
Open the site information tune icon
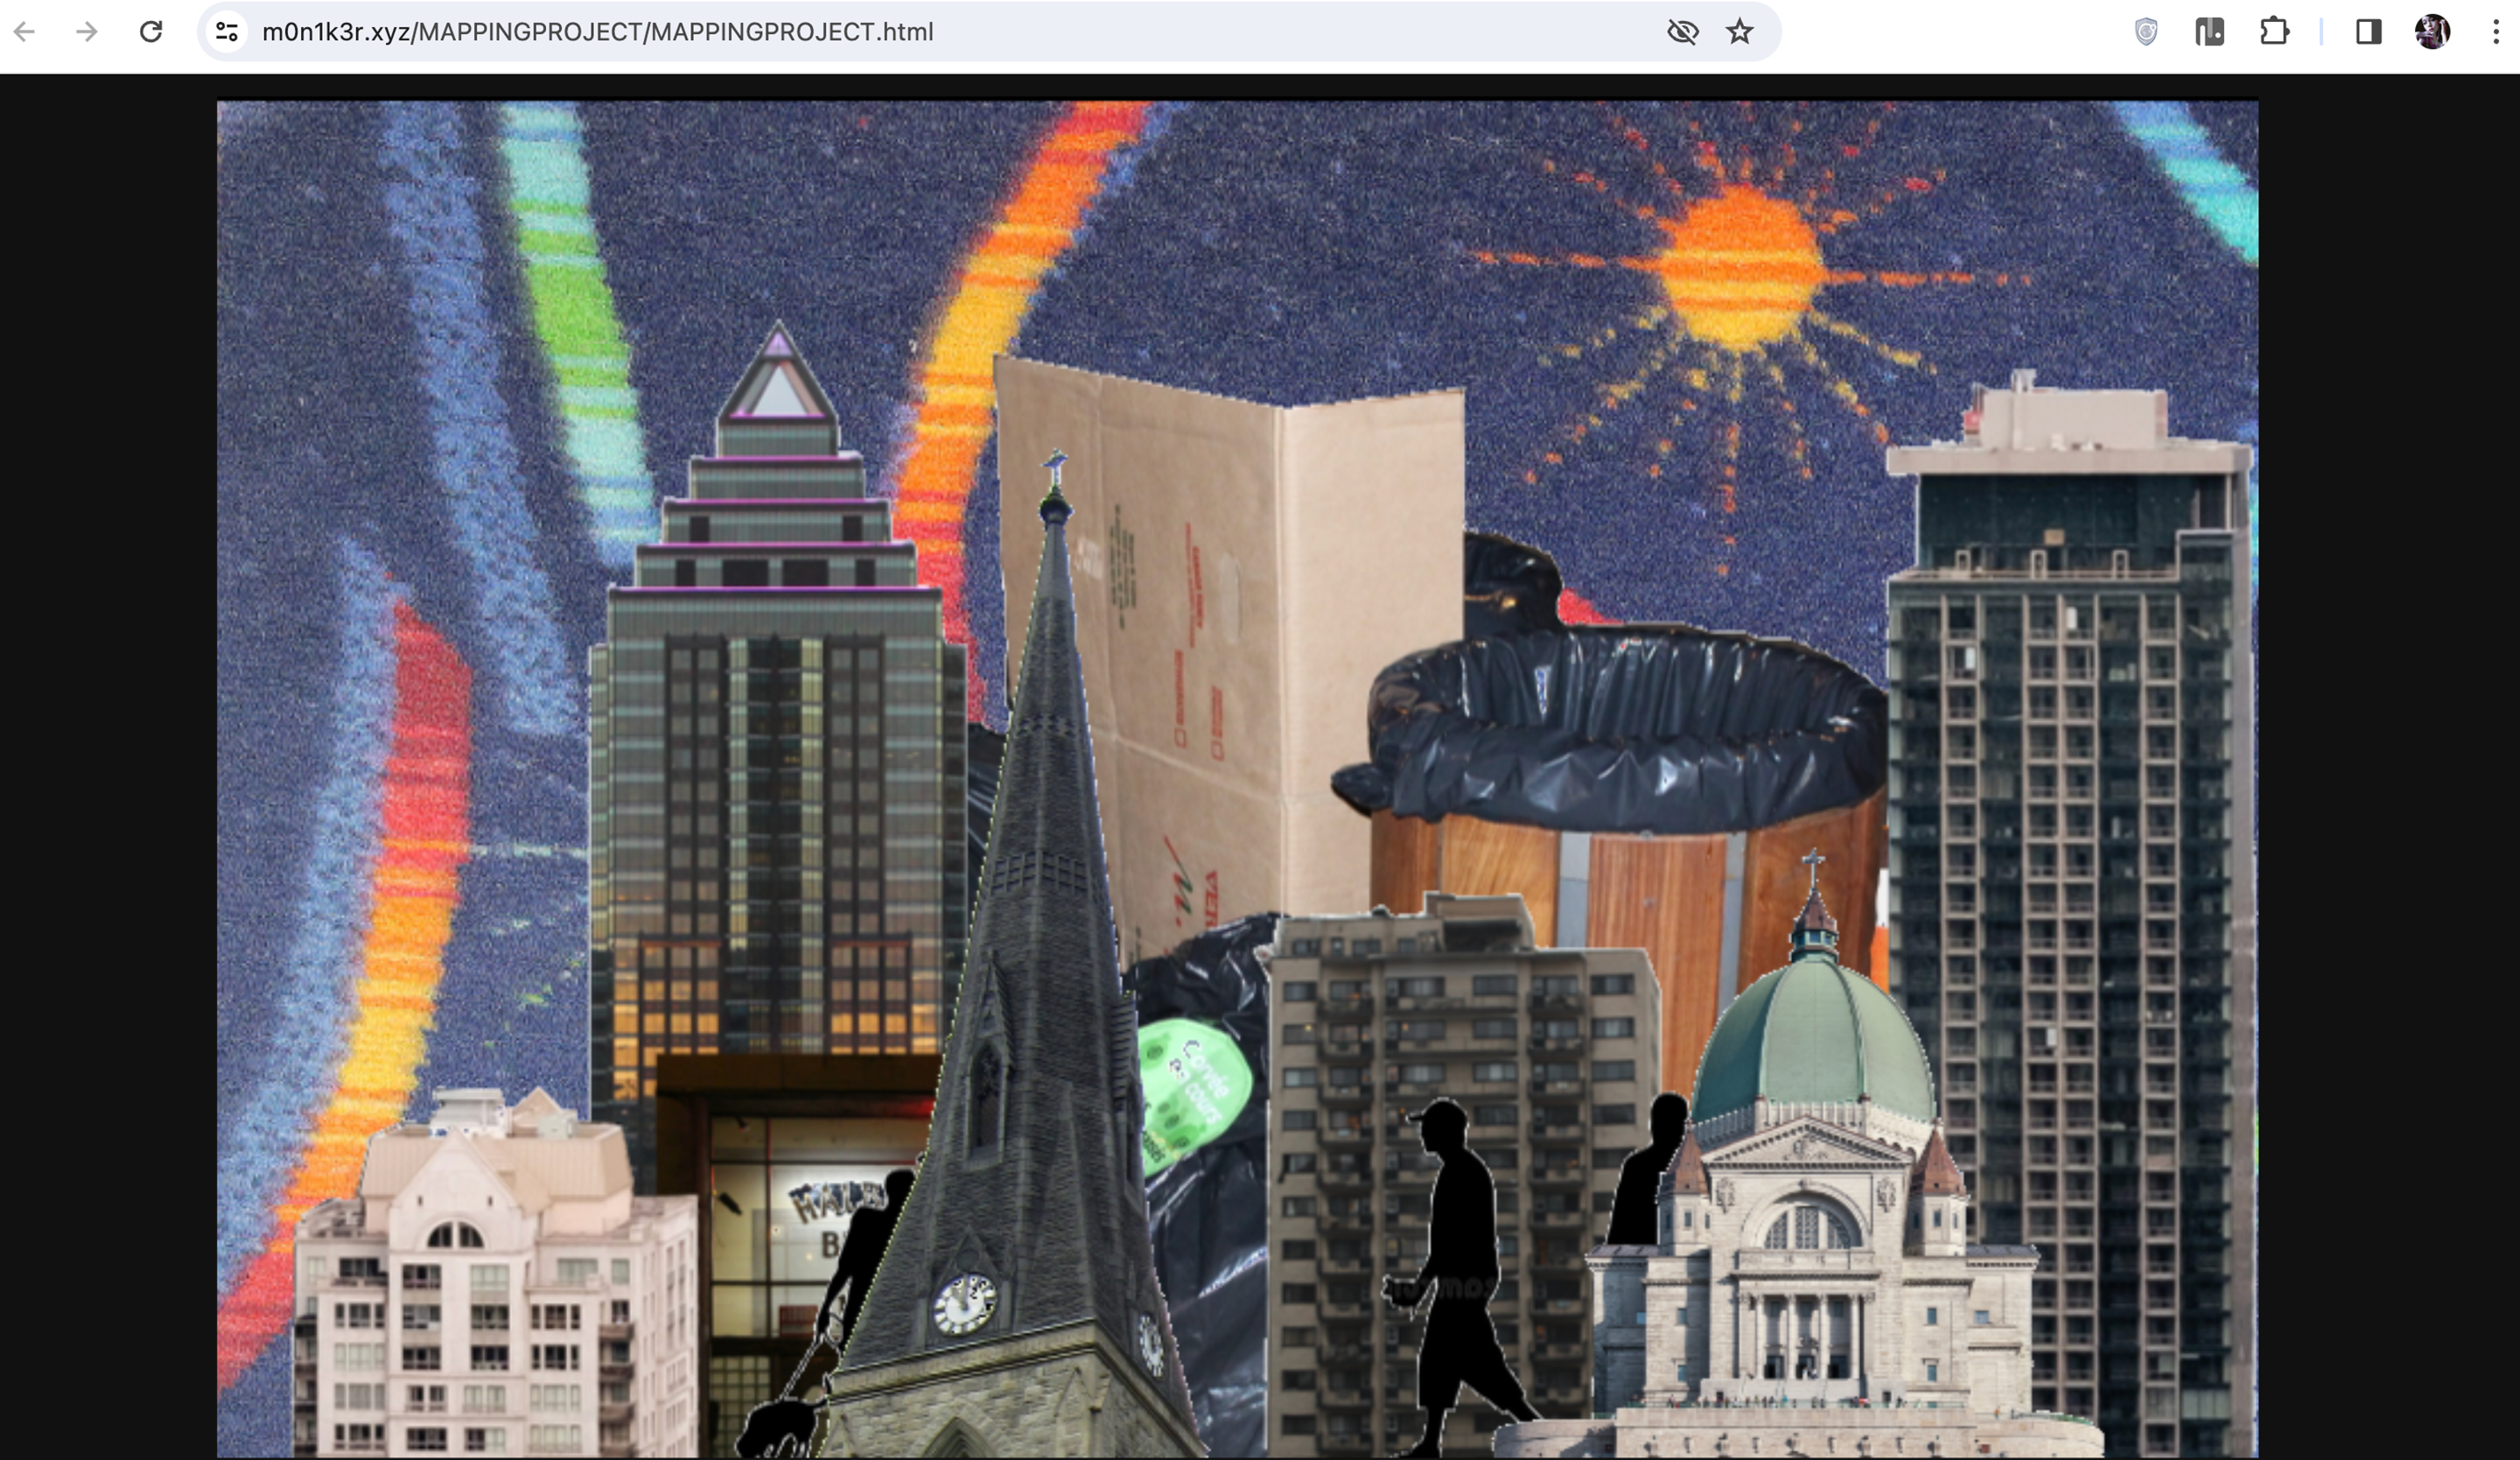pyautogui.click(x=227, y=32)
